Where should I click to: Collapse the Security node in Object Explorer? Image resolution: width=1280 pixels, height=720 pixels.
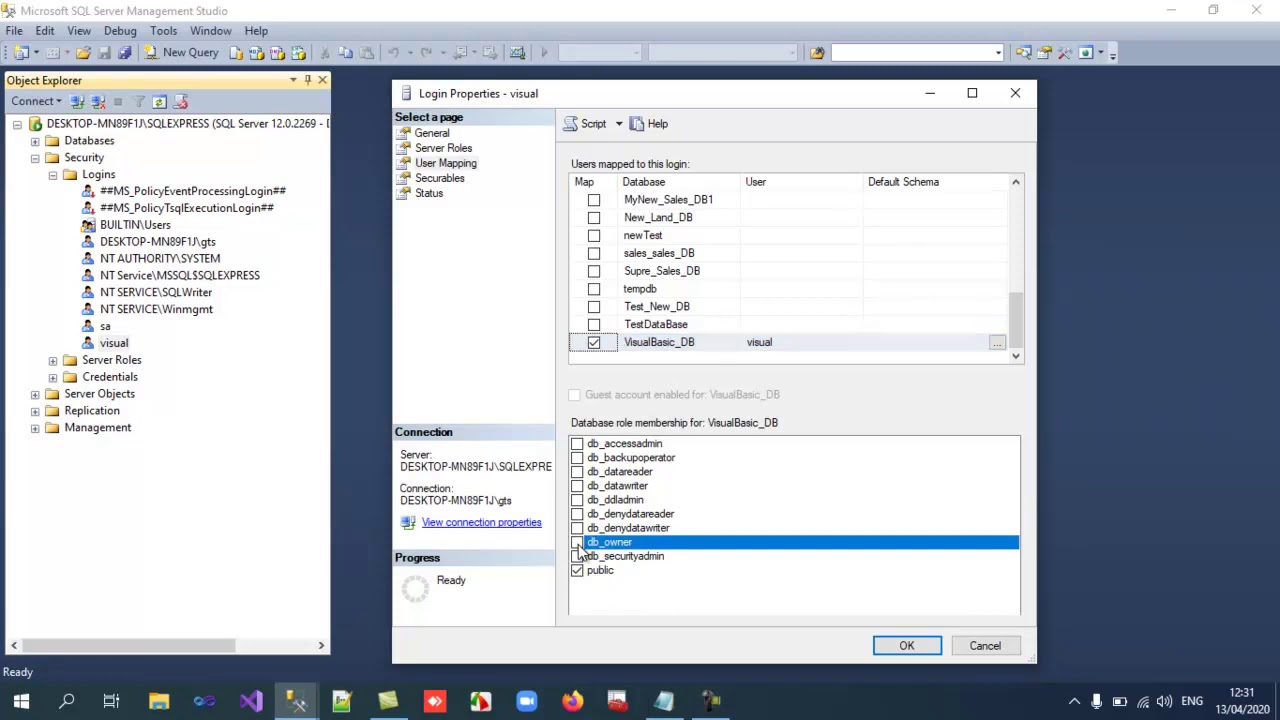click(35, 158)
